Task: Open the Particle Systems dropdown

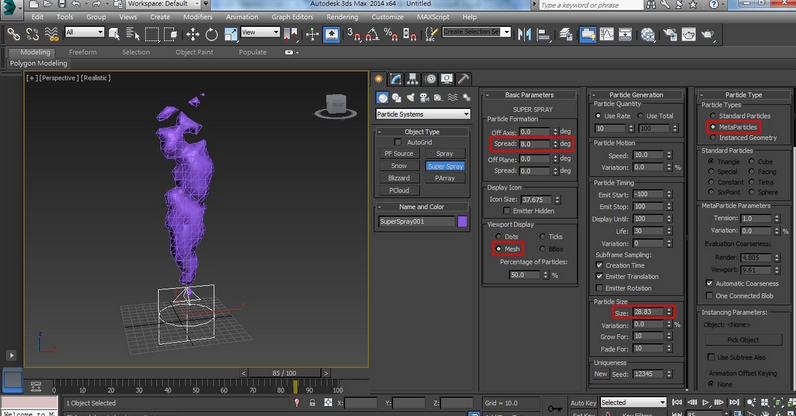Action: (x=422, y=114)
